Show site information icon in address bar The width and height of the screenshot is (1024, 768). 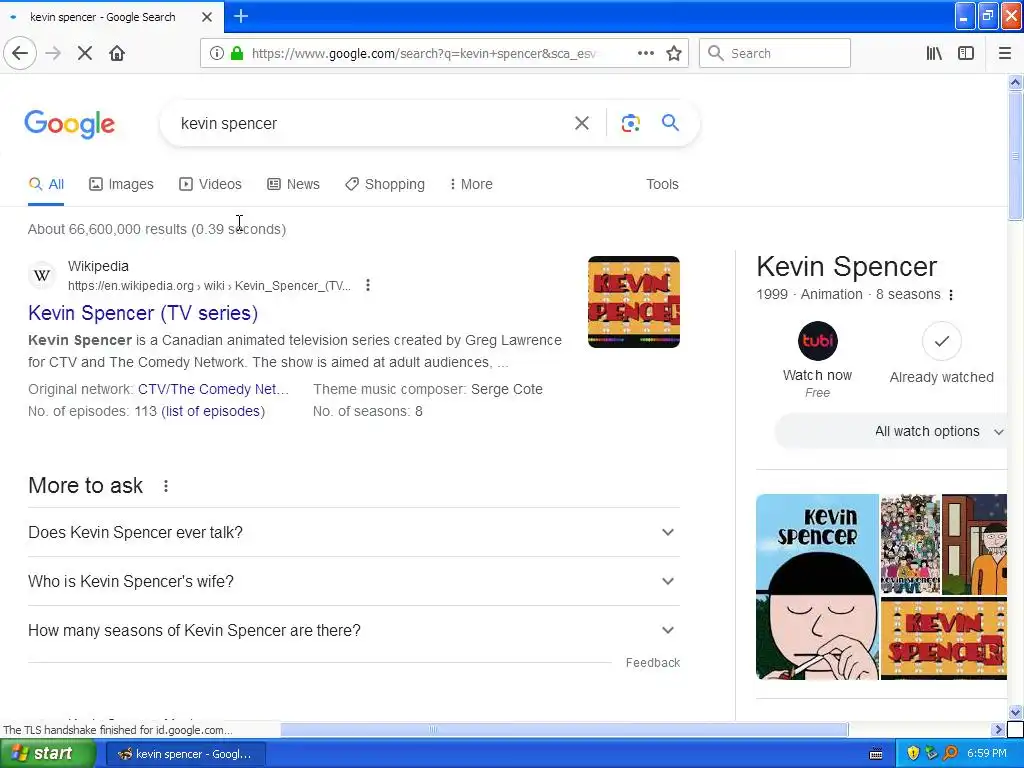[x=216, y=54]
